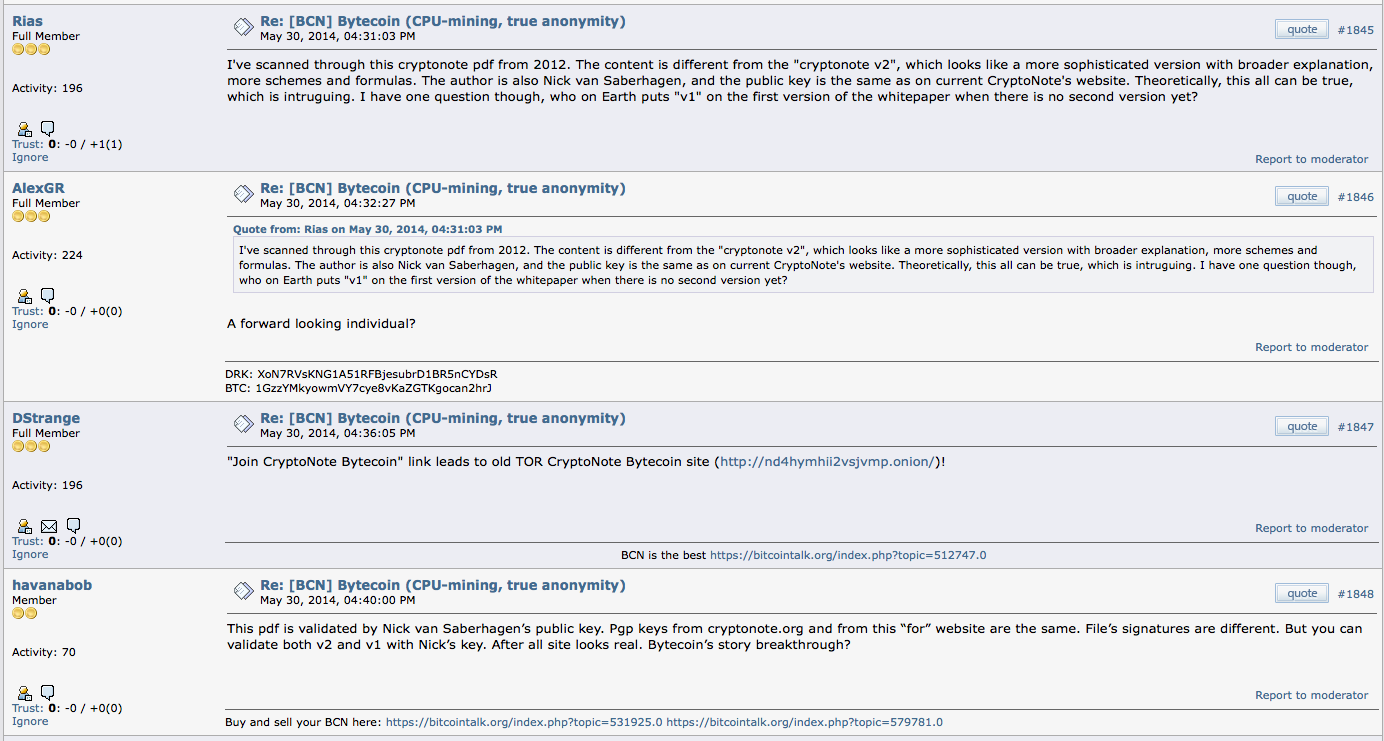Open the nd4hymhii2vsjvmp.onion link
The width and height of the screenshot is (1384, 741).
pyautogui.click(x=827, y=461)
